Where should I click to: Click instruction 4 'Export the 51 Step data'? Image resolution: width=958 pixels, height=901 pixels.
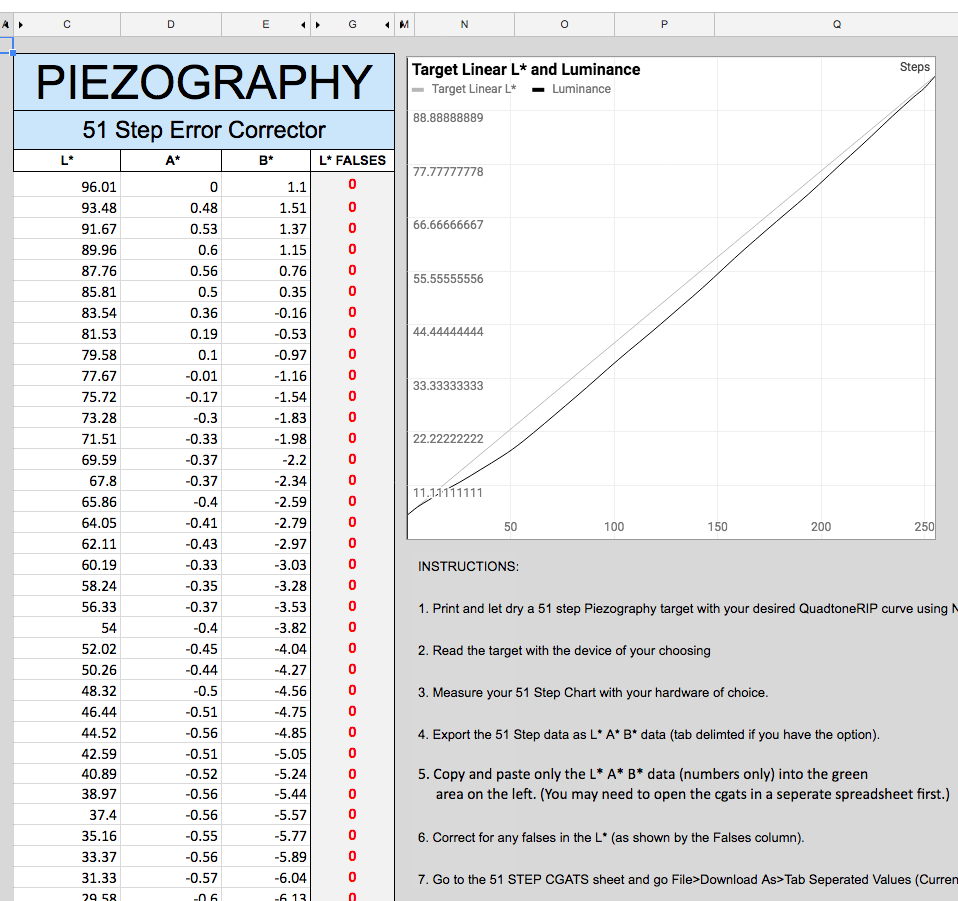coord(649,734)
